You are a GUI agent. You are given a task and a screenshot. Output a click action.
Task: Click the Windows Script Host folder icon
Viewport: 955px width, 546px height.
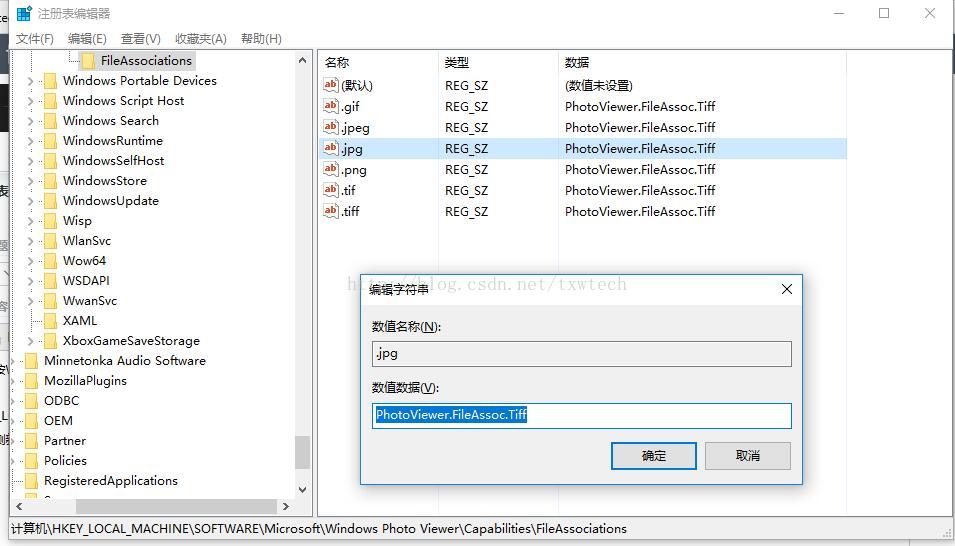[51, 101]
